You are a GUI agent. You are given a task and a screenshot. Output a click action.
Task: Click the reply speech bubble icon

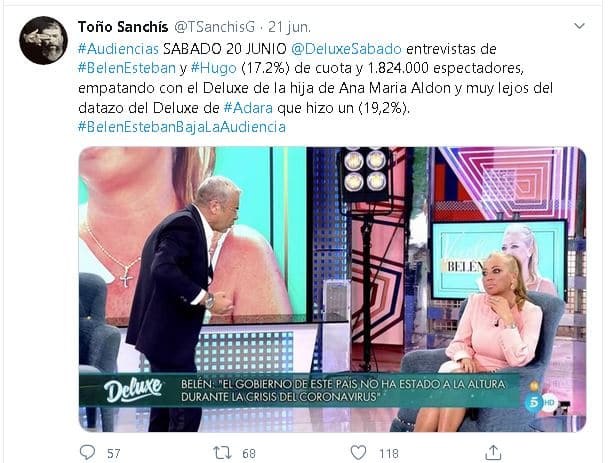pos(87,452)
